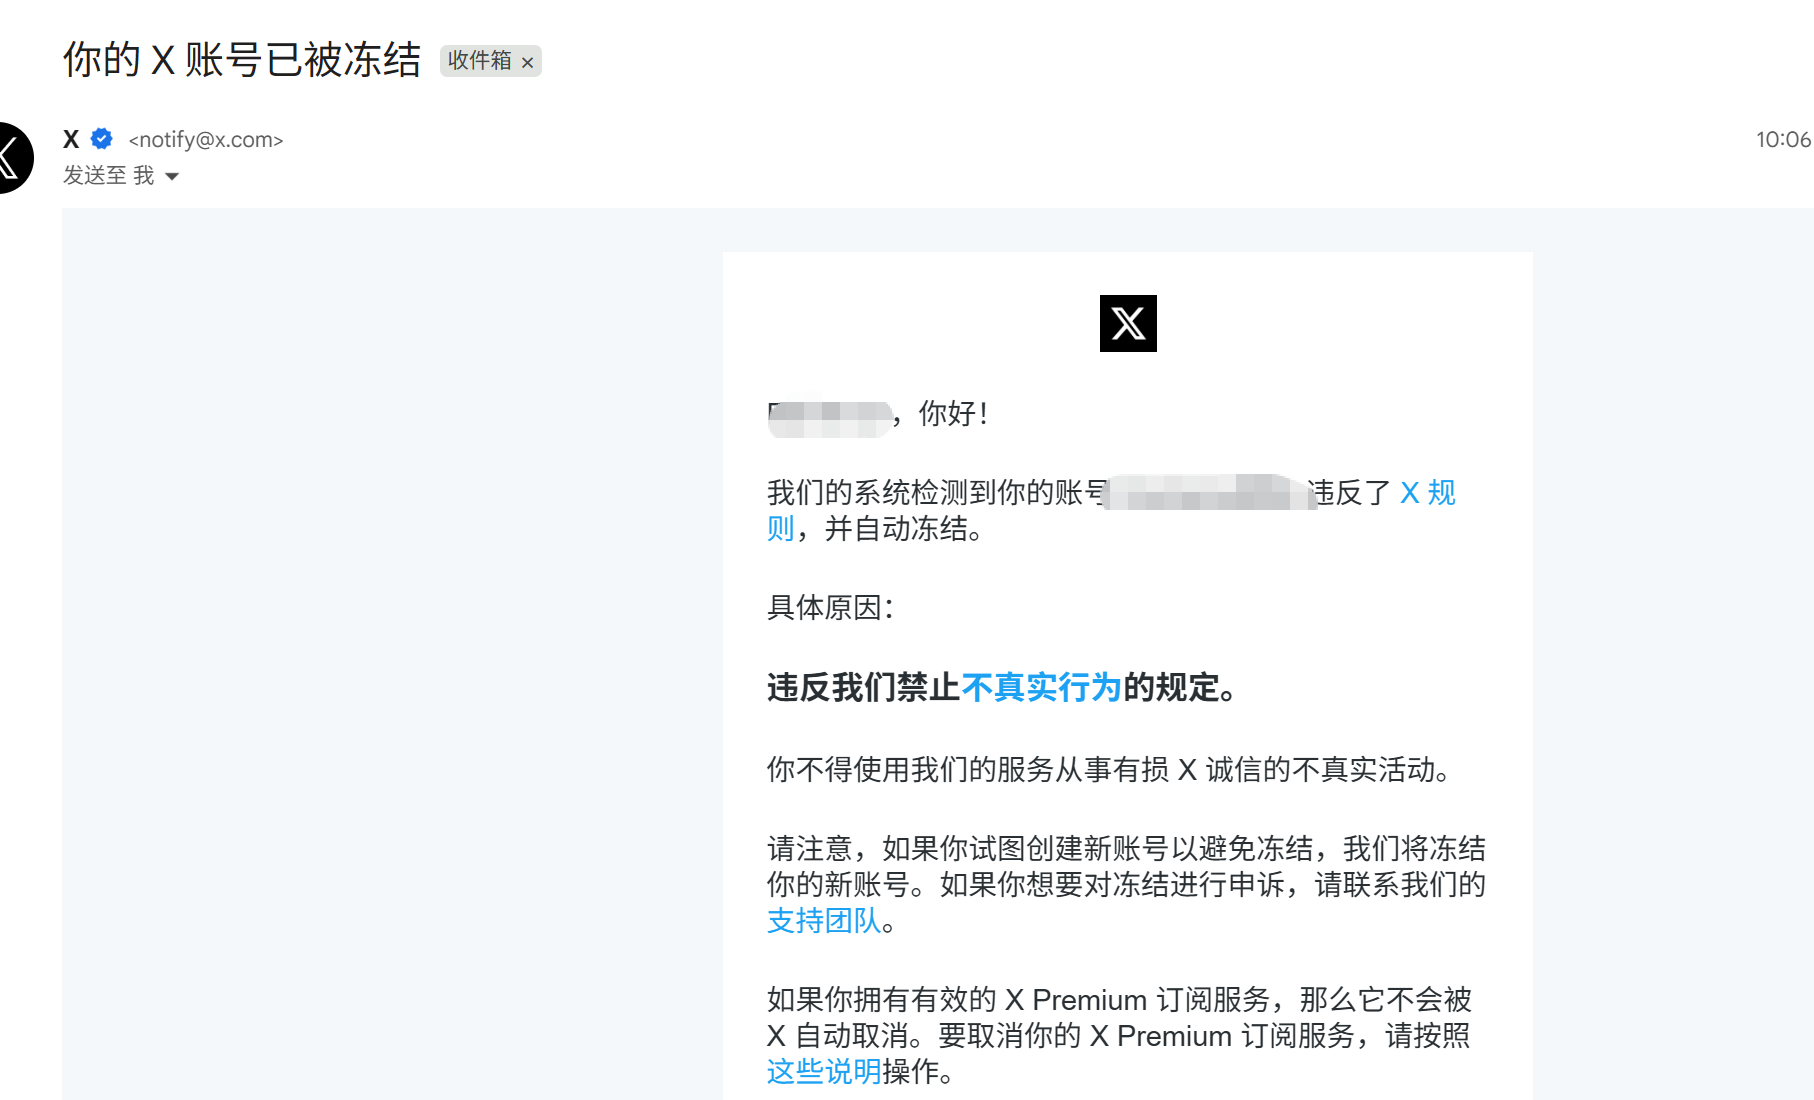Viewport: 1814px width, 1100px height.
Task: Click the email subject 你的 X 账号已被冻结
Action: point(242,60)
